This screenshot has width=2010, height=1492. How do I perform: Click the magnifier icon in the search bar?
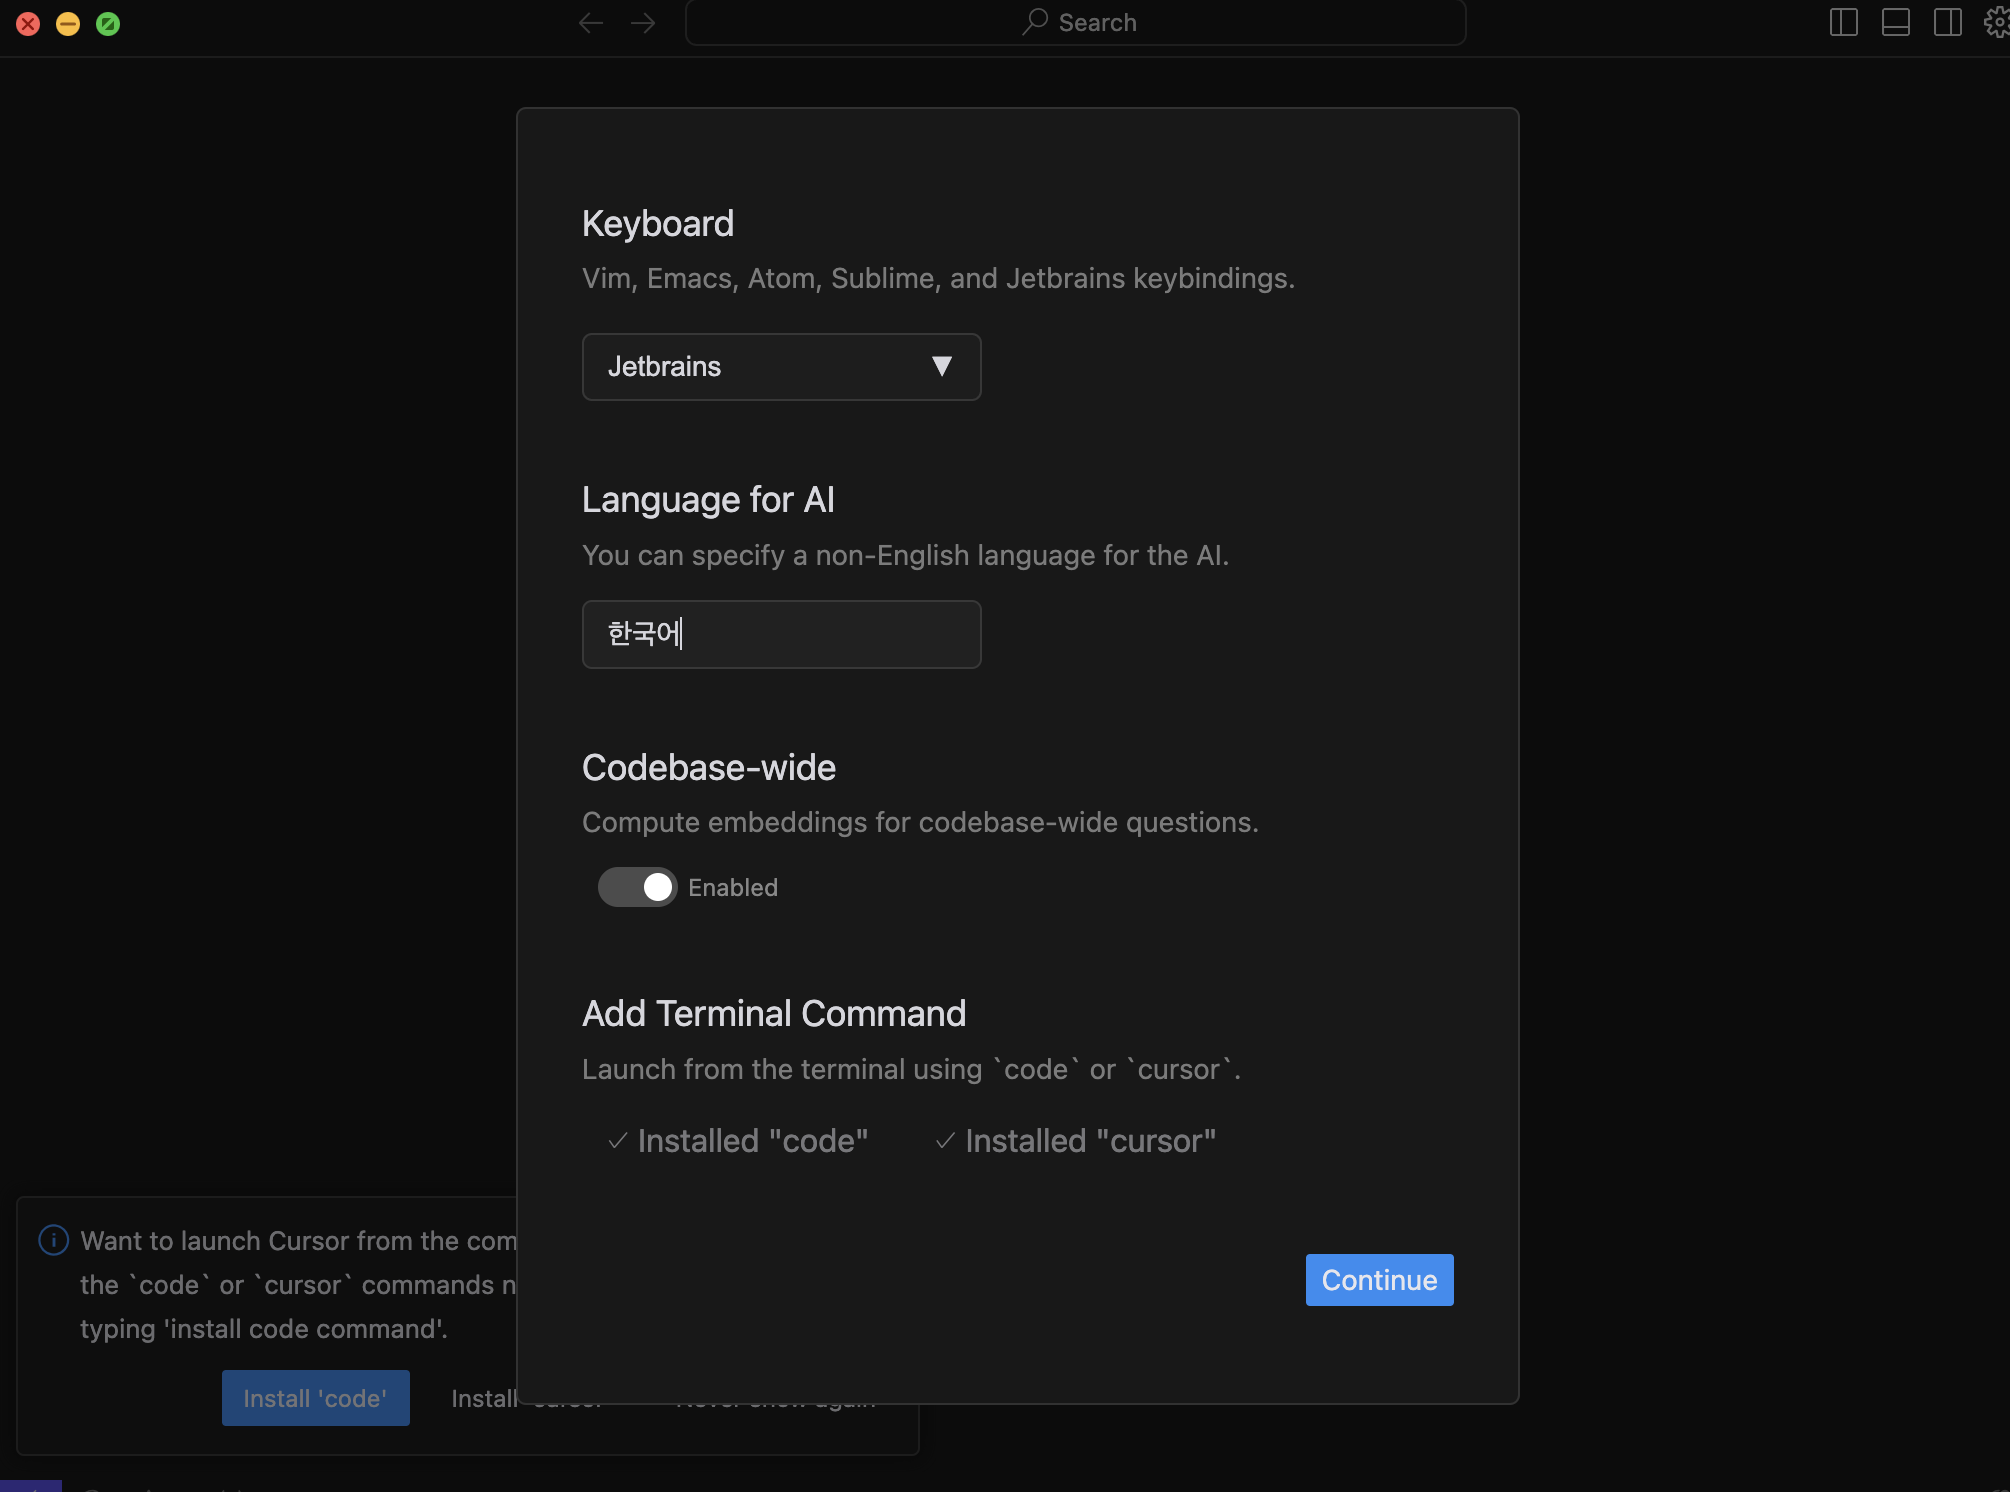pyautogui.click(x=1035, y=22)
